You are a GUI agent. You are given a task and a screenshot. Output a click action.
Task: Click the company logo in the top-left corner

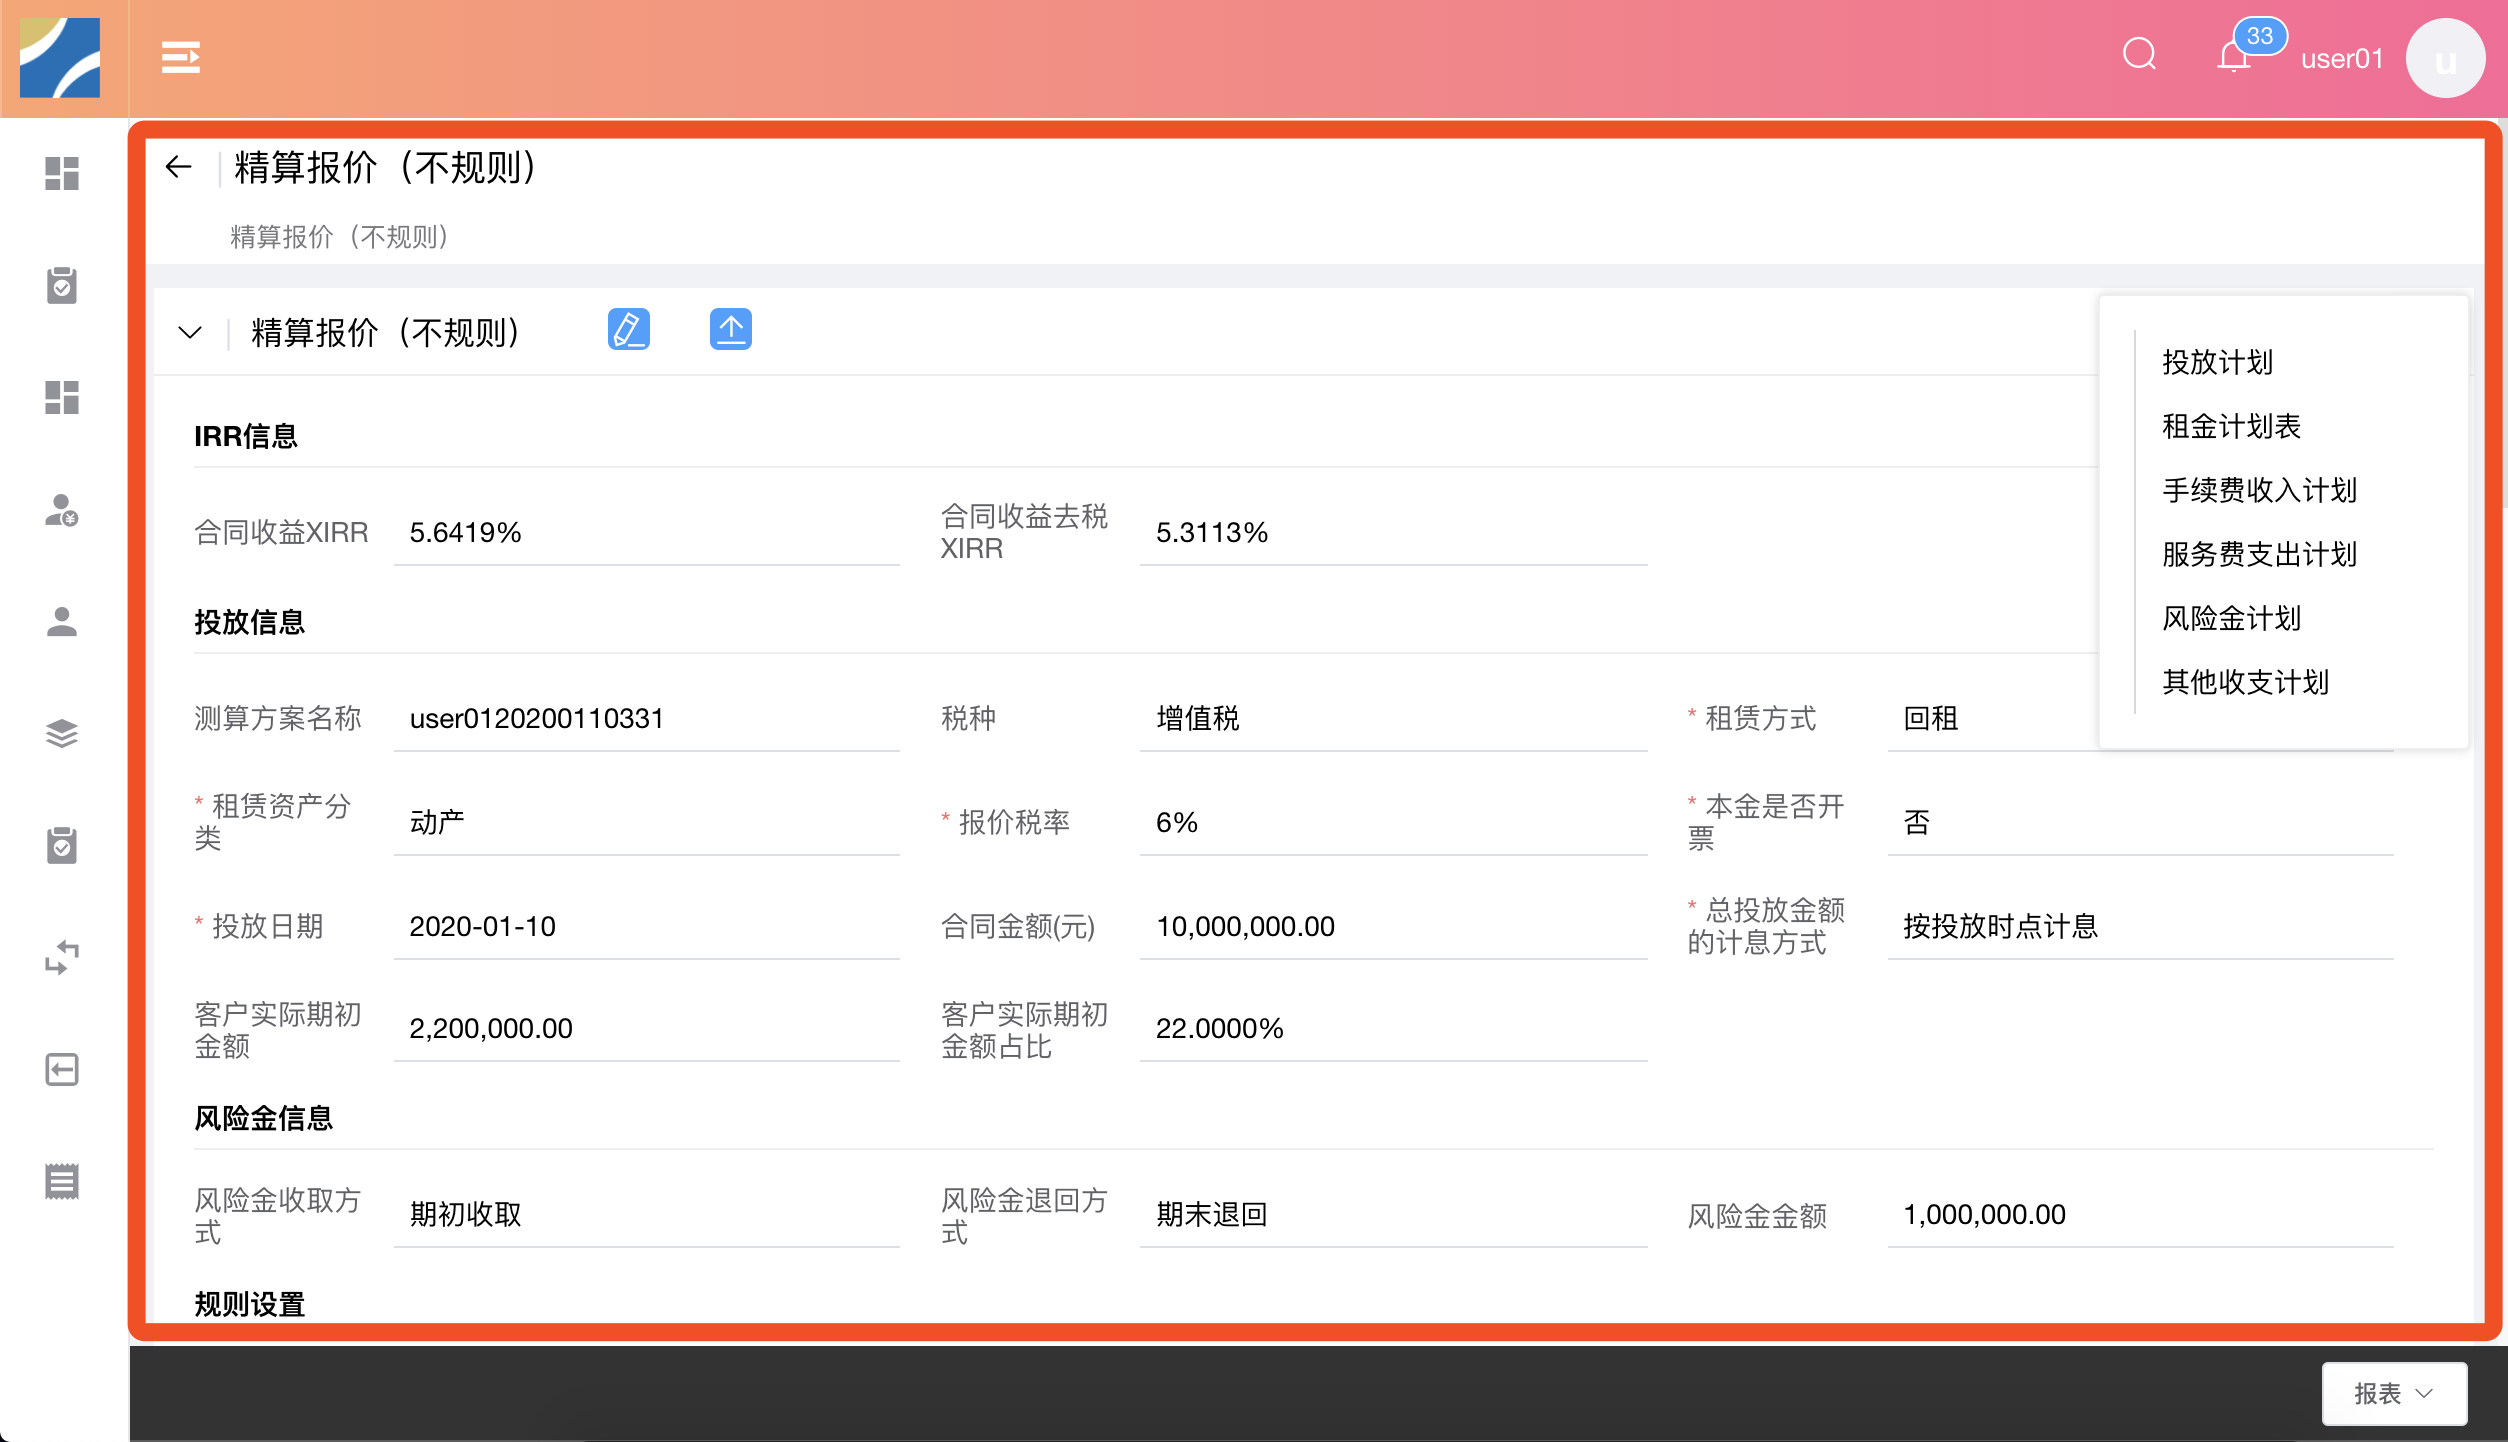pyautogui.click(x=62, y=60)
